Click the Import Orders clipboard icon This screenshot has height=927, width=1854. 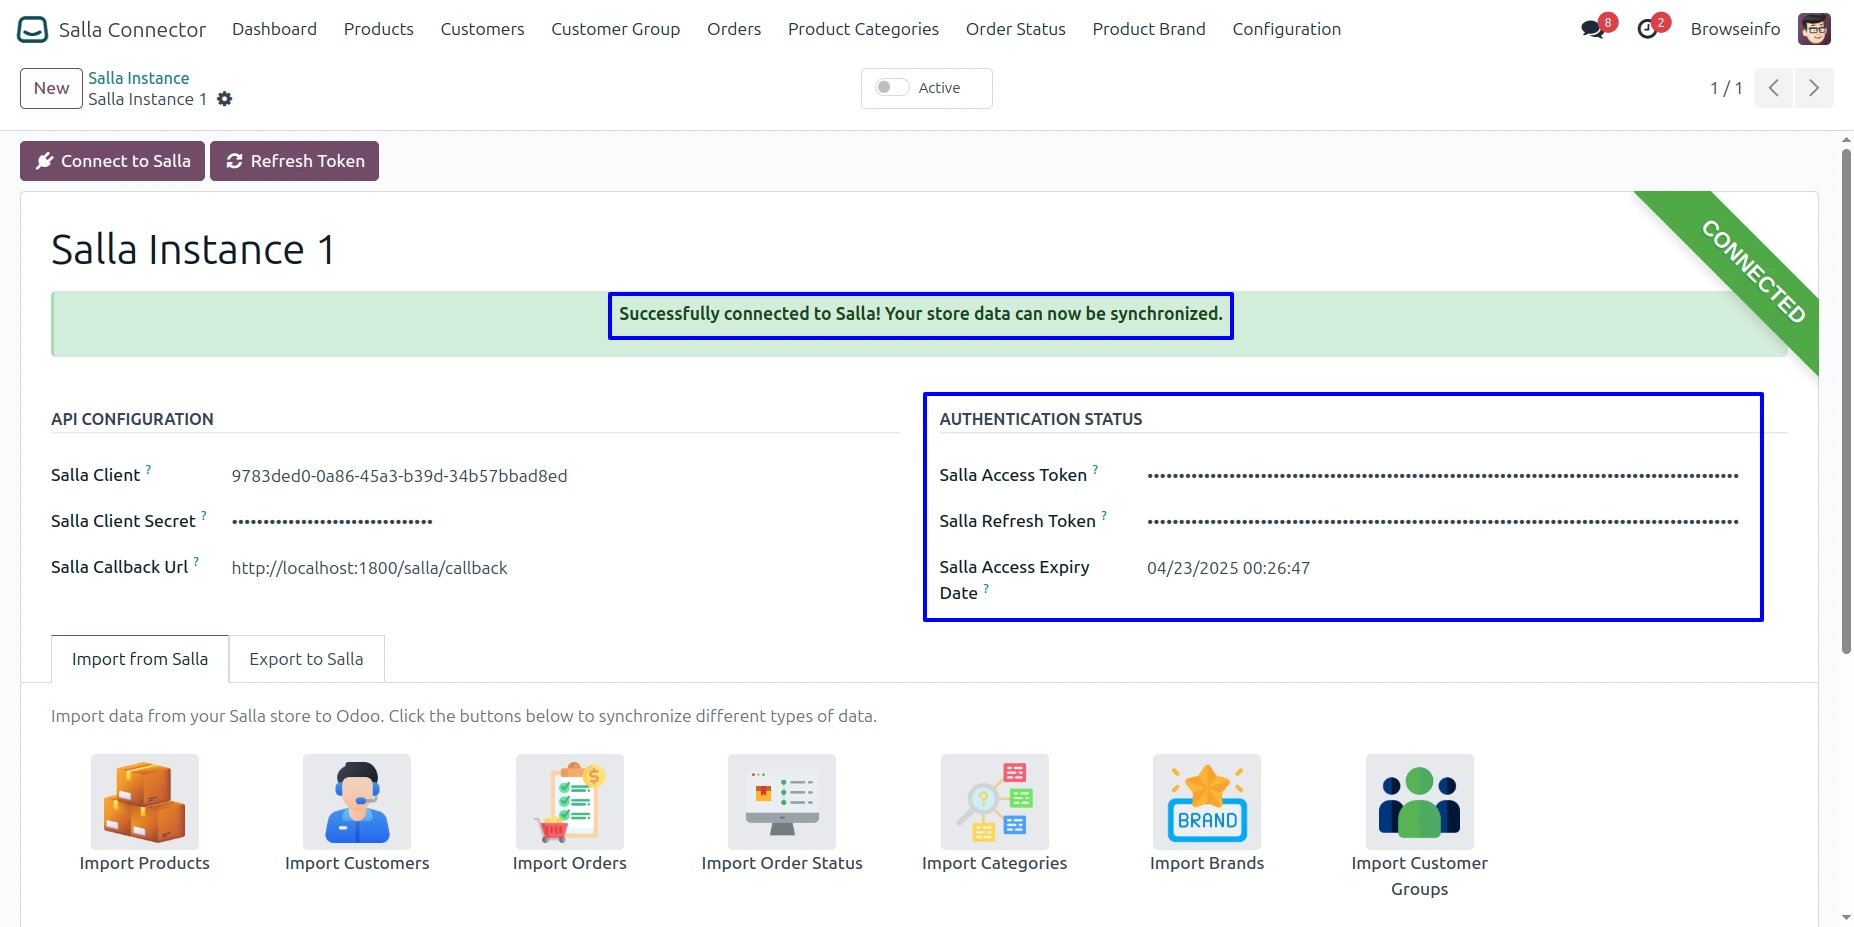tap(570, 802)
